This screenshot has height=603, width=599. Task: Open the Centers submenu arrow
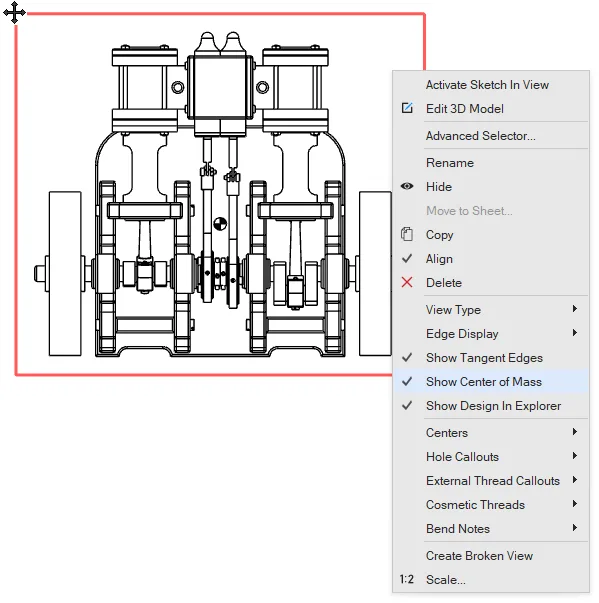[575, 432]
